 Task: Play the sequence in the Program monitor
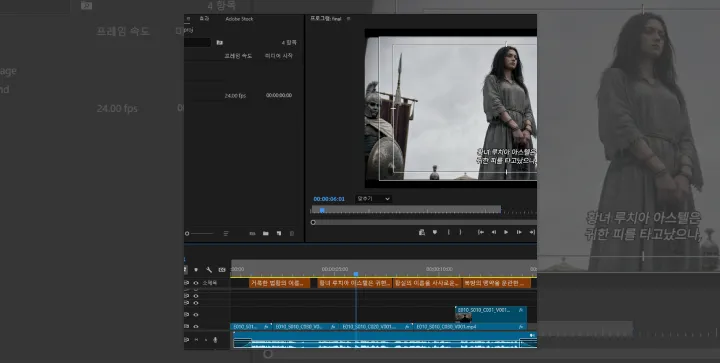click(x=506, y=232)
